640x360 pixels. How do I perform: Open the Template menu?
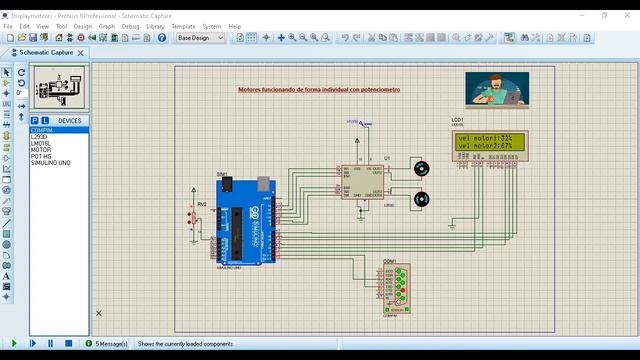[183, 27]
